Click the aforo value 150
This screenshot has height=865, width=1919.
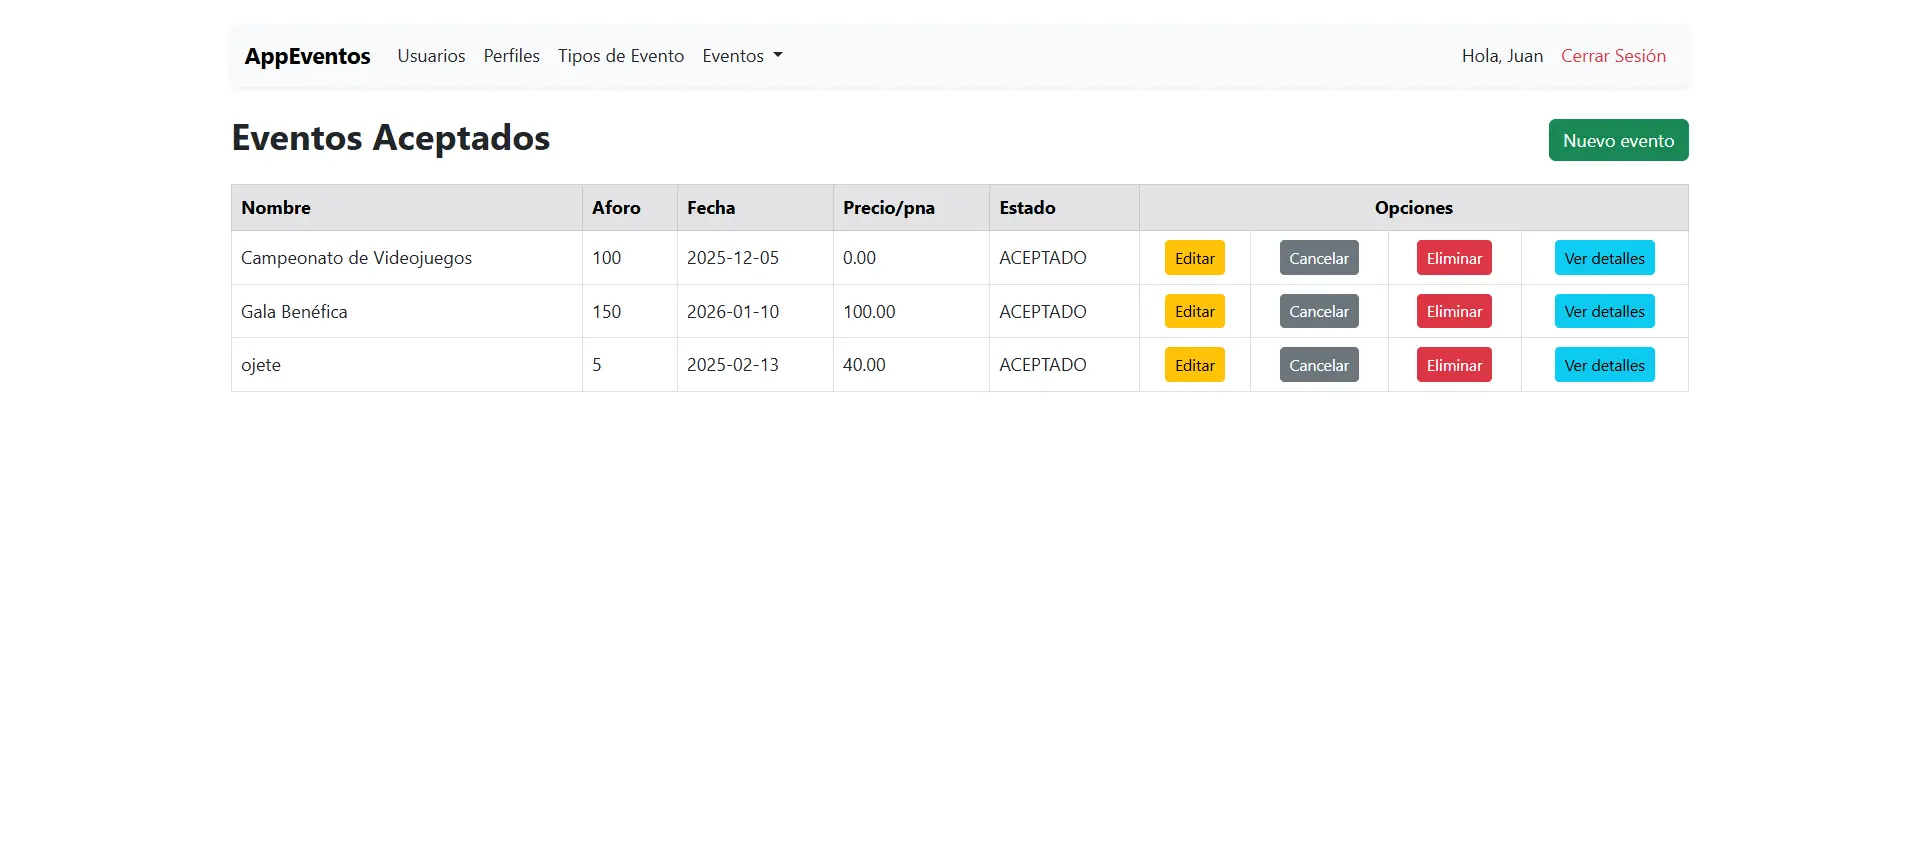[606, 311]
